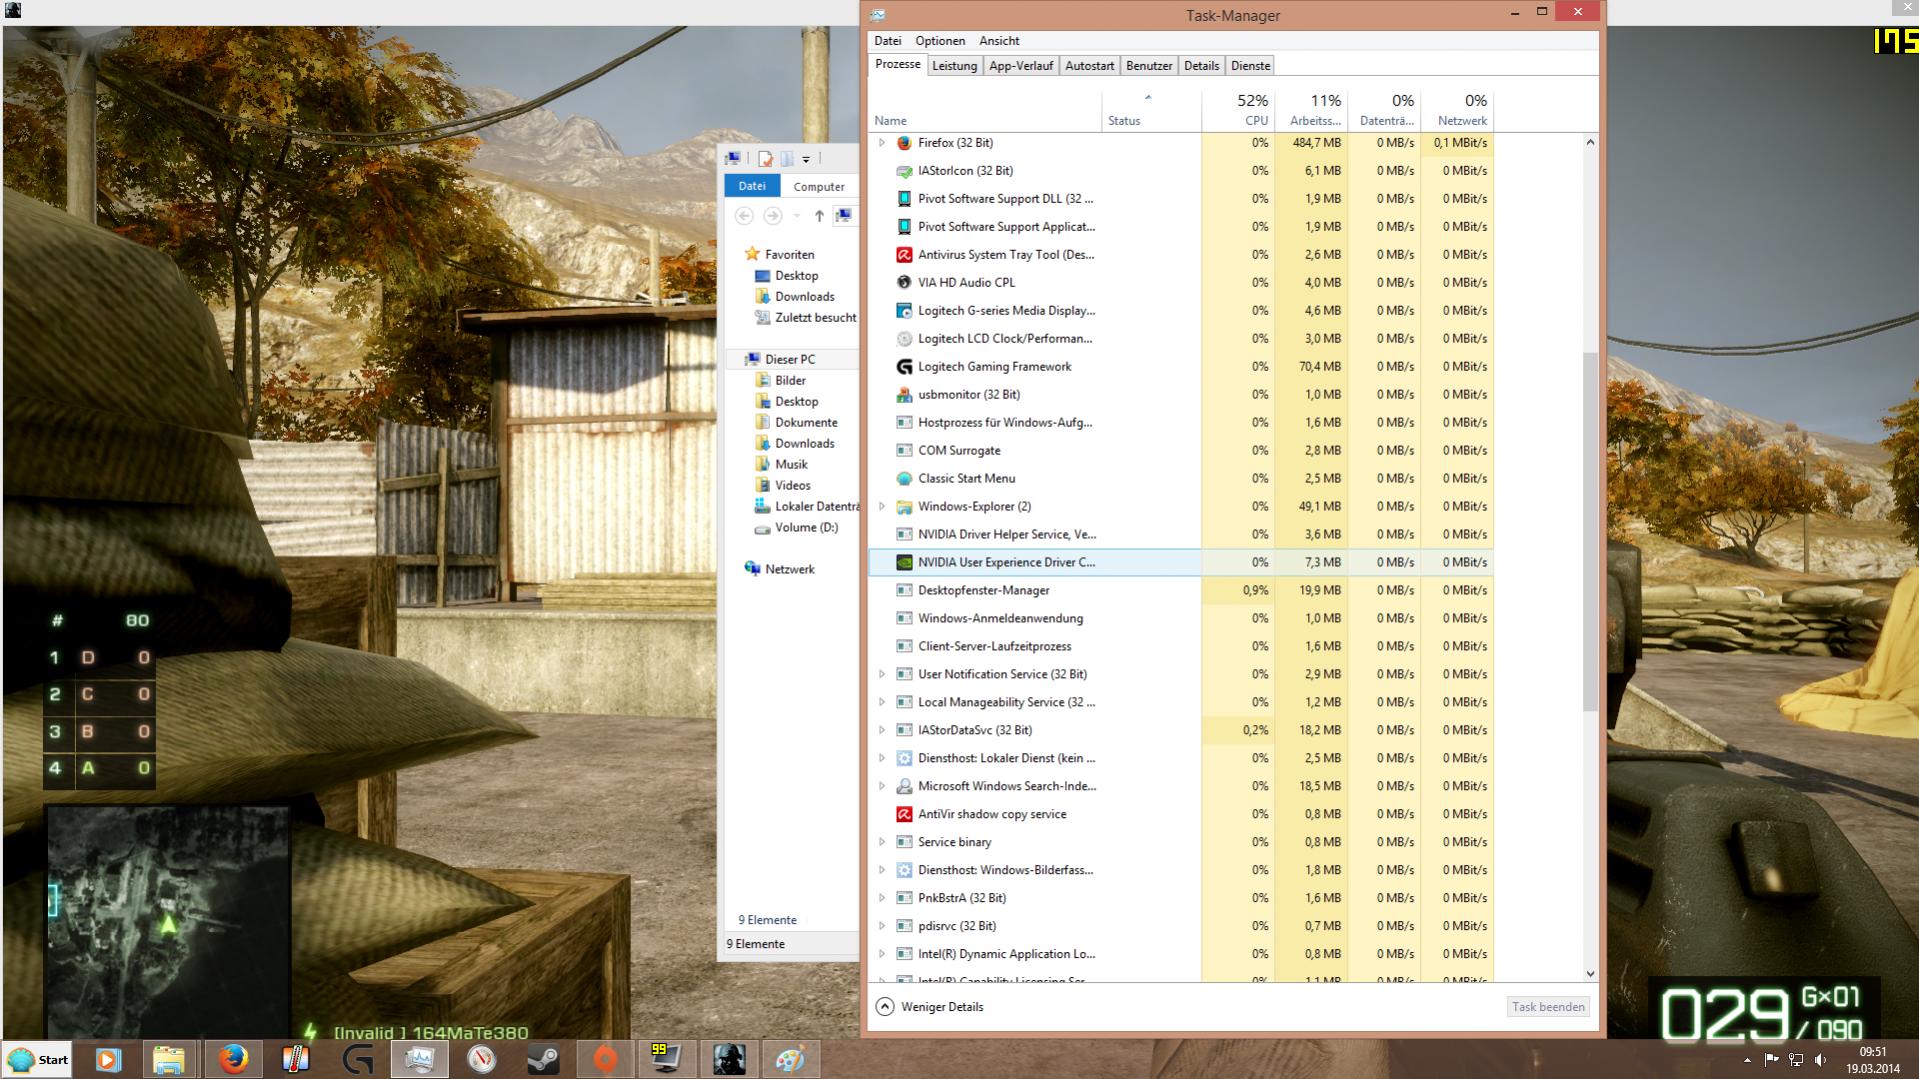
Task: Navigate up one level in Explorer
Action: (819, 216)
